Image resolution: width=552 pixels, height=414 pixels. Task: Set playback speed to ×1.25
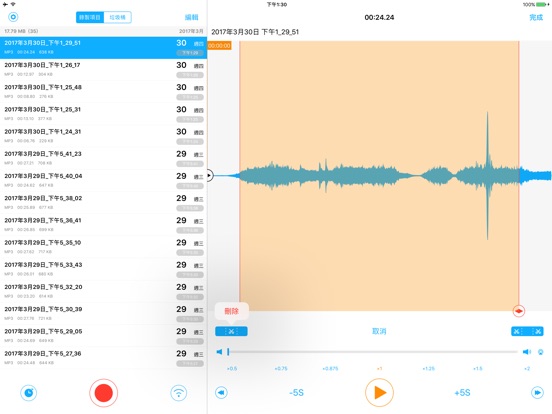click(x=428, y=369)
